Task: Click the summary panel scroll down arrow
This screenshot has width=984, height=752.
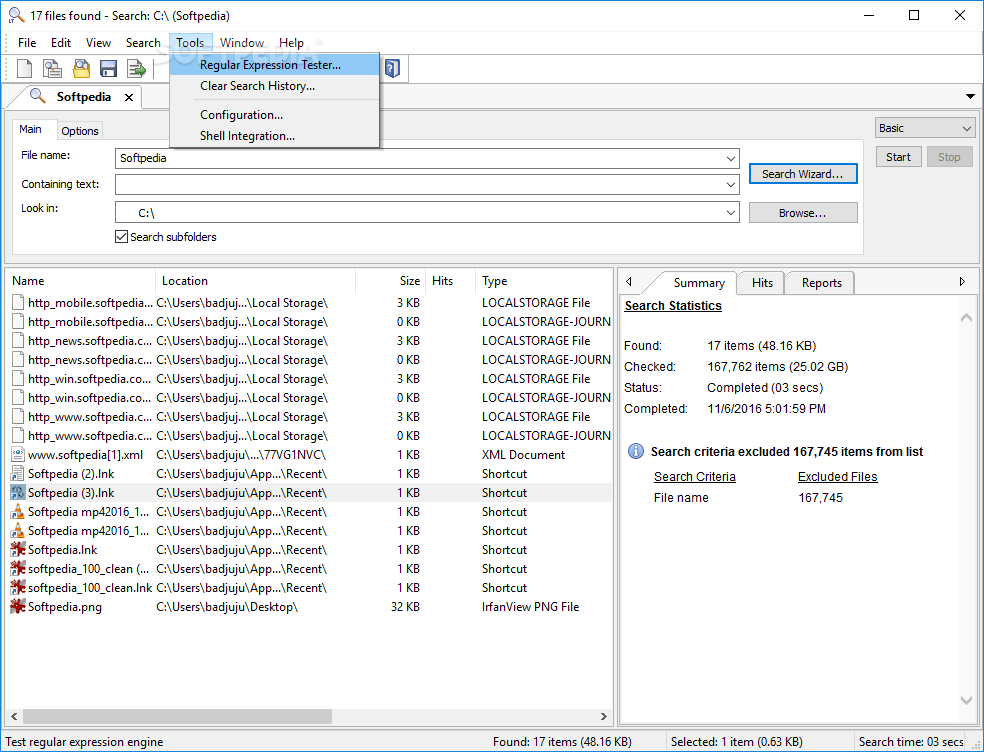Action: (966, 700)
